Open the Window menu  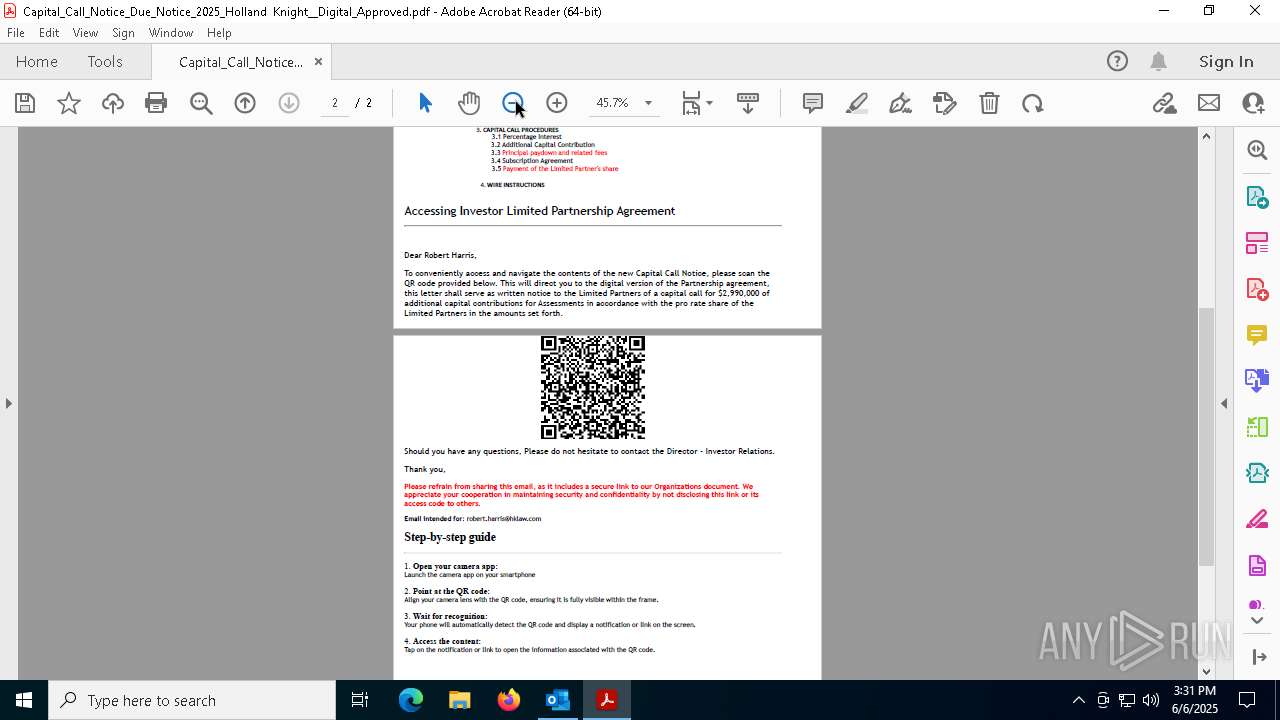coord(171,33)
